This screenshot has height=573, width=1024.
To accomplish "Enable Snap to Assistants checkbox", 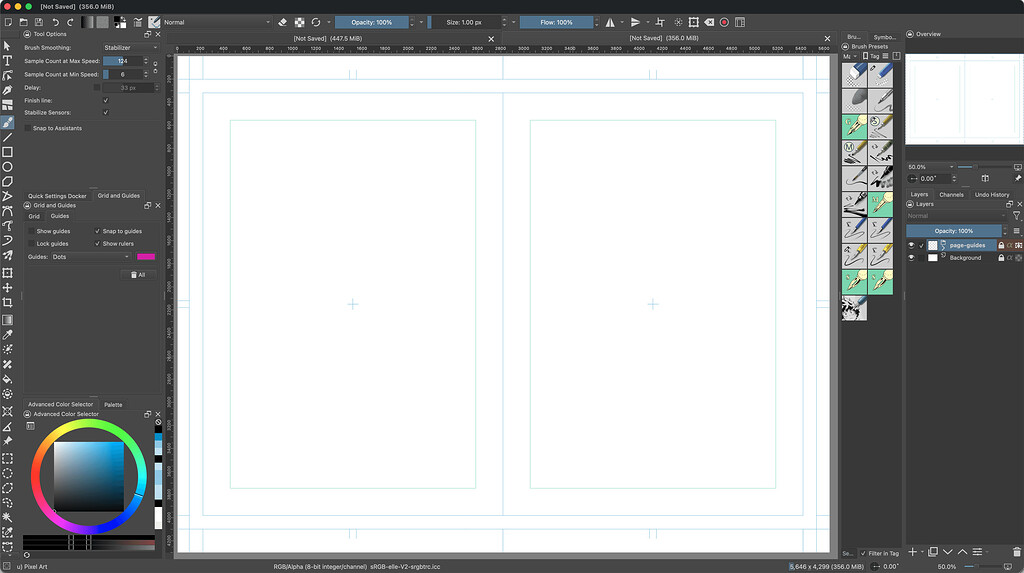I will [x=27, y=128].
